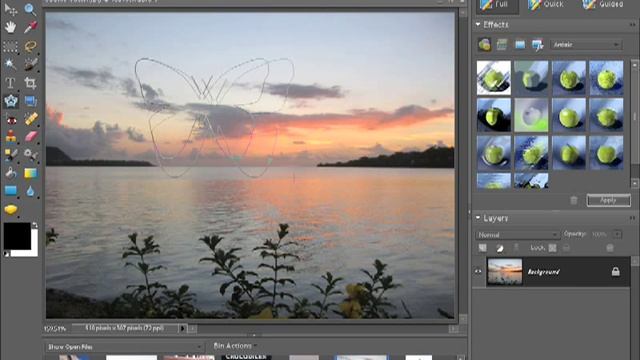Show Layer Styles category in Effects

pyautogui.click(x=502, y=44)
